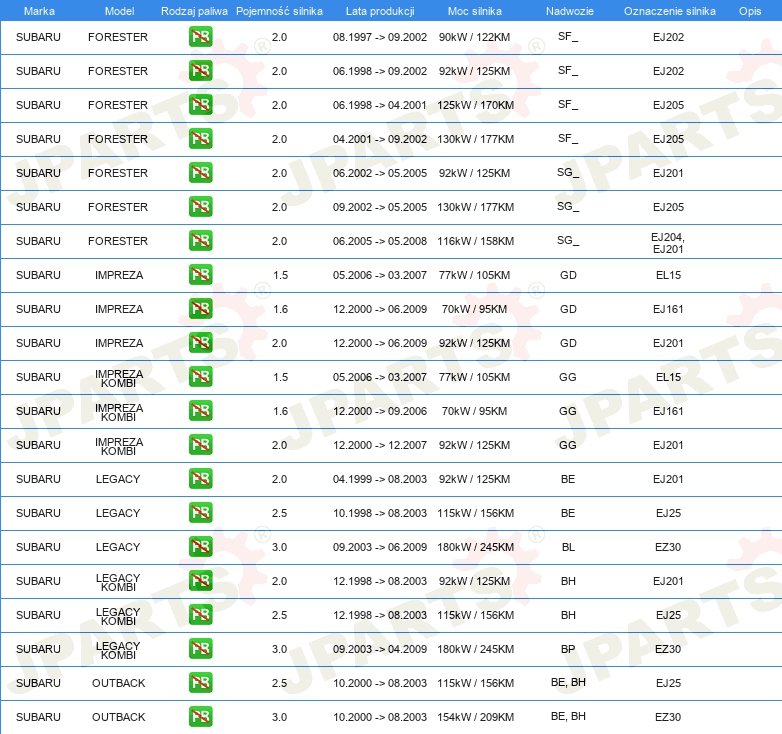Select the OUTBACK model cell with EZ30 engine

click(118, 717)
